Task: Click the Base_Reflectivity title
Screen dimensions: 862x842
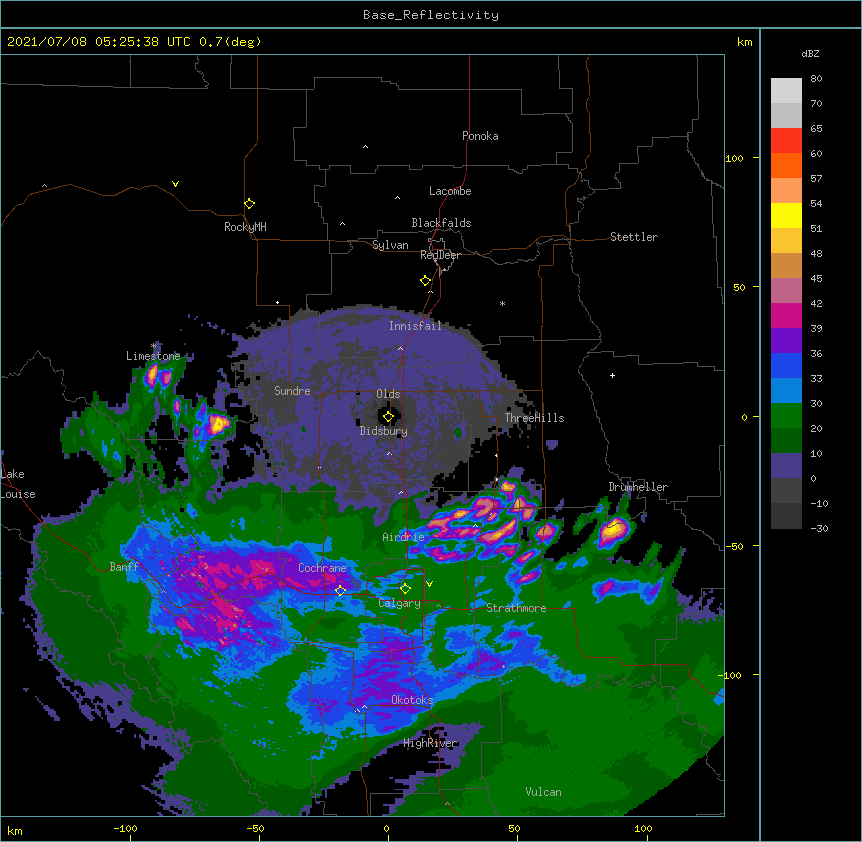Action: coord(431,15)
